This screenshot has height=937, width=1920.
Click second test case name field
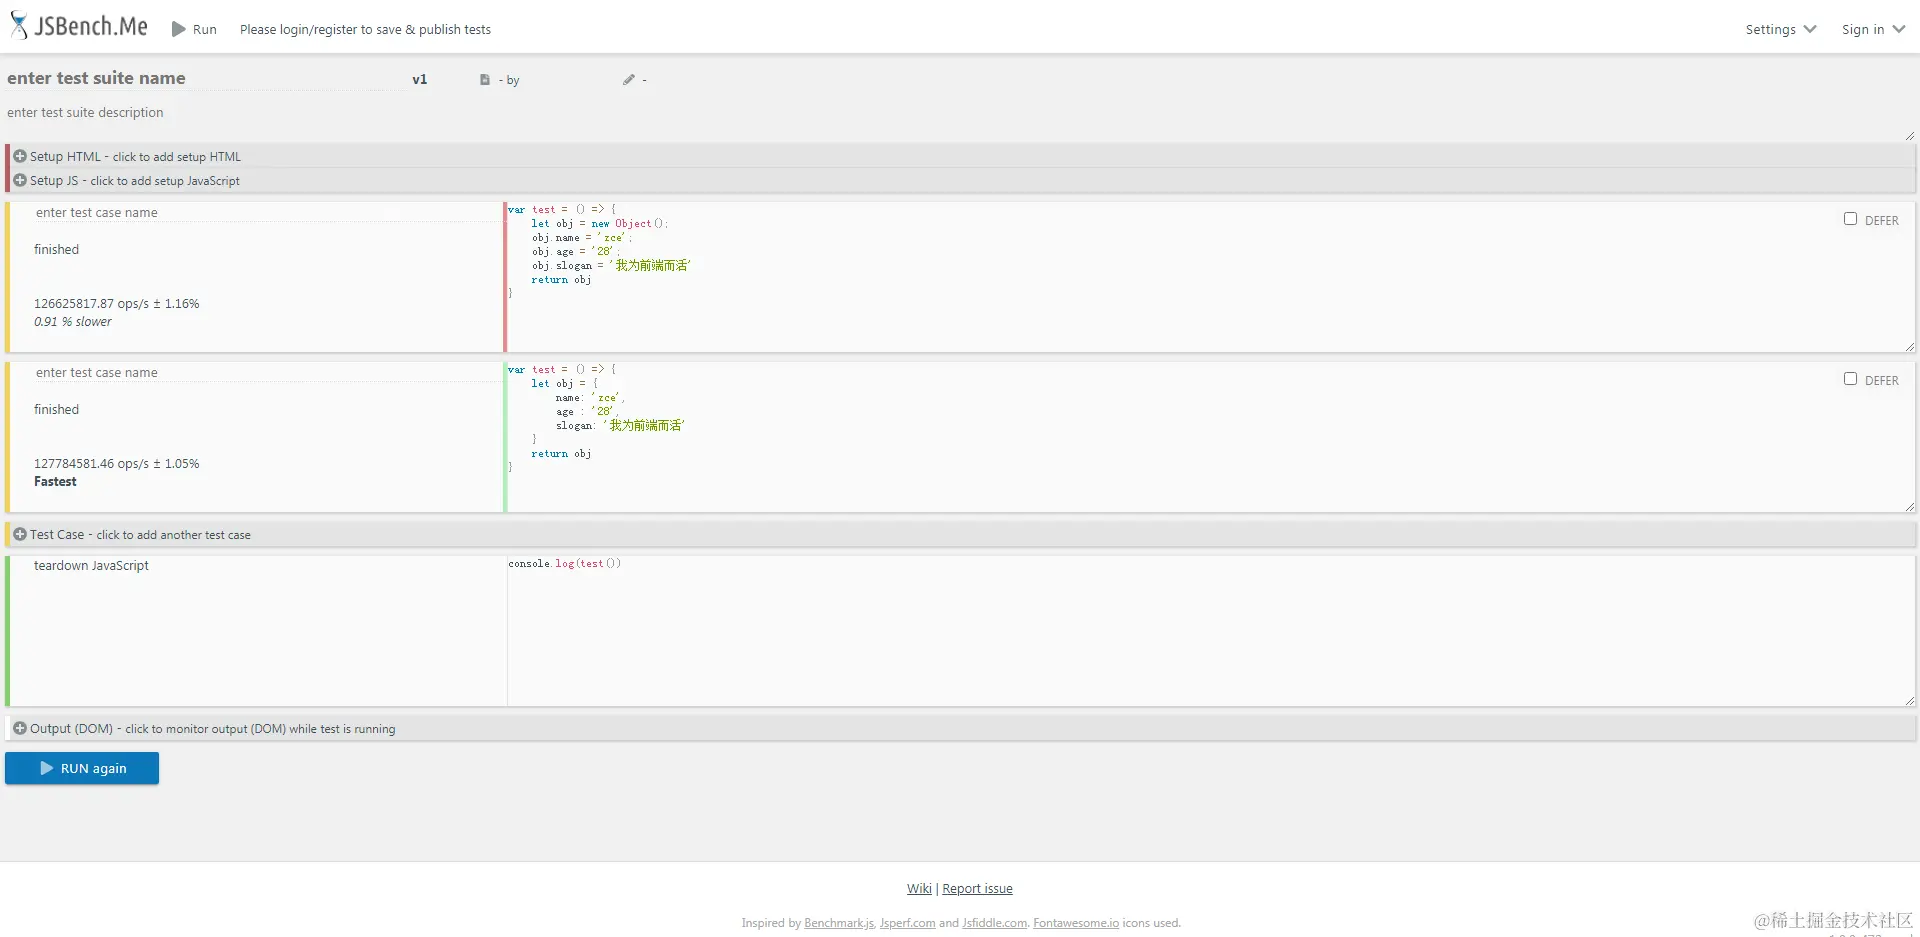268,373
